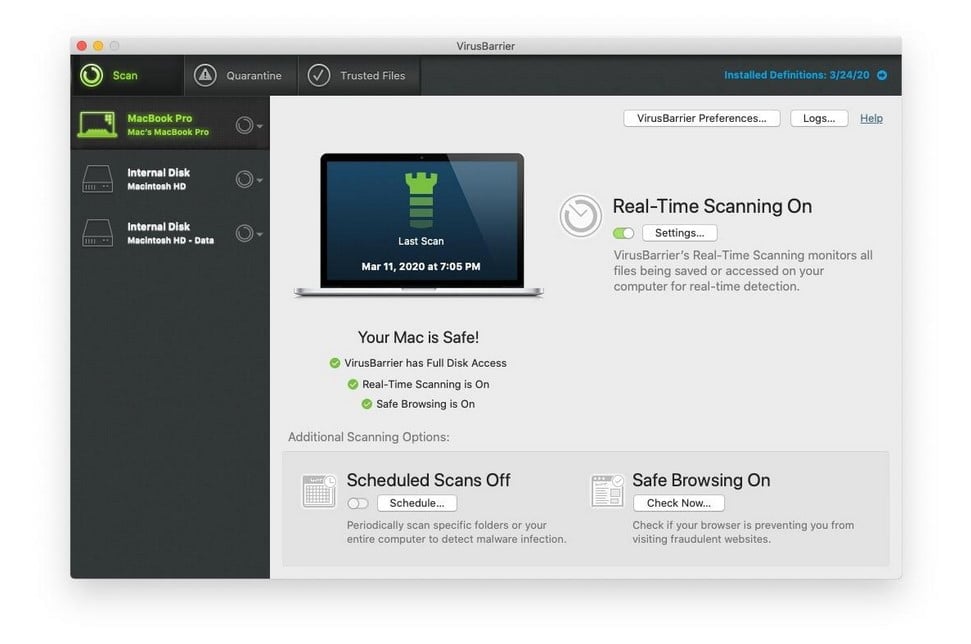Click the blue arrow beside Installed Definitions

point(882,75)
